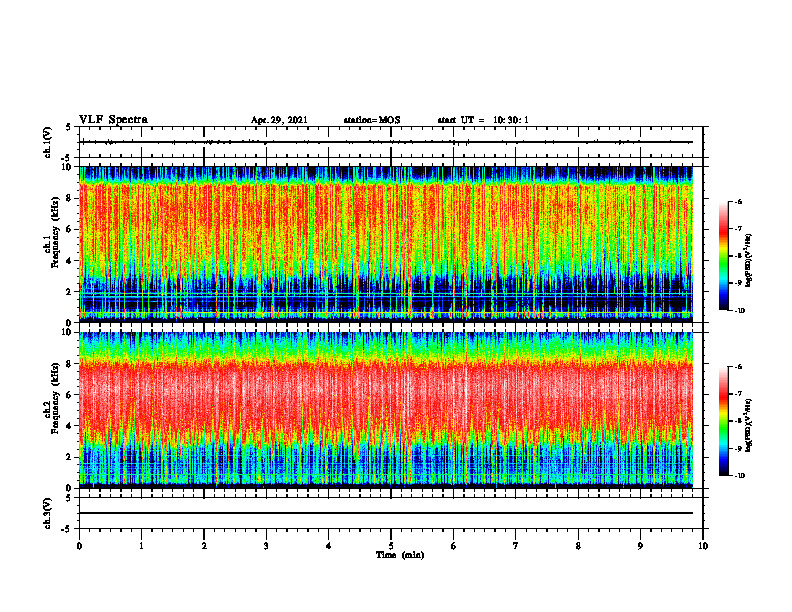Click the time axis tick label "1"
792x612 pixels.
141,546
